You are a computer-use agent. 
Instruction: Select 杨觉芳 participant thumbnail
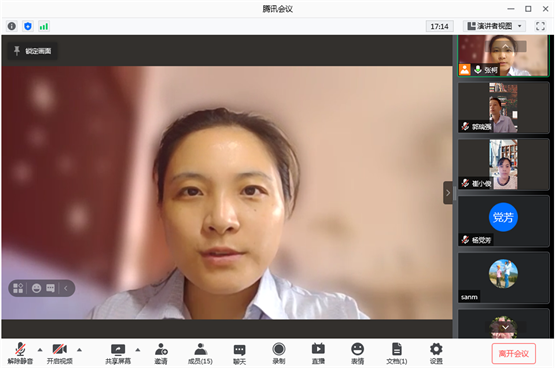pos(503,221)
